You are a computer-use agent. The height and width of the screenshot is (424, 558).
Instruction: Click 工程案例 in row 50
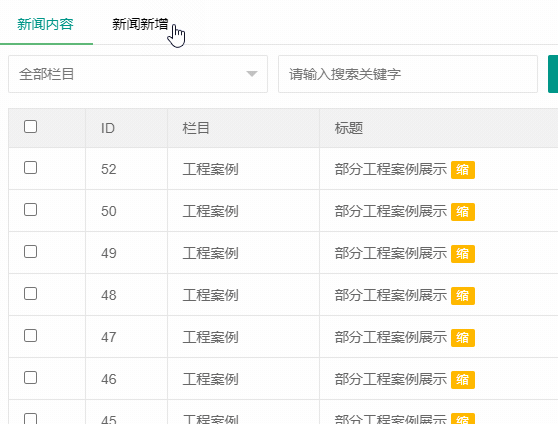pyautogui.click(x=210, y=211)
